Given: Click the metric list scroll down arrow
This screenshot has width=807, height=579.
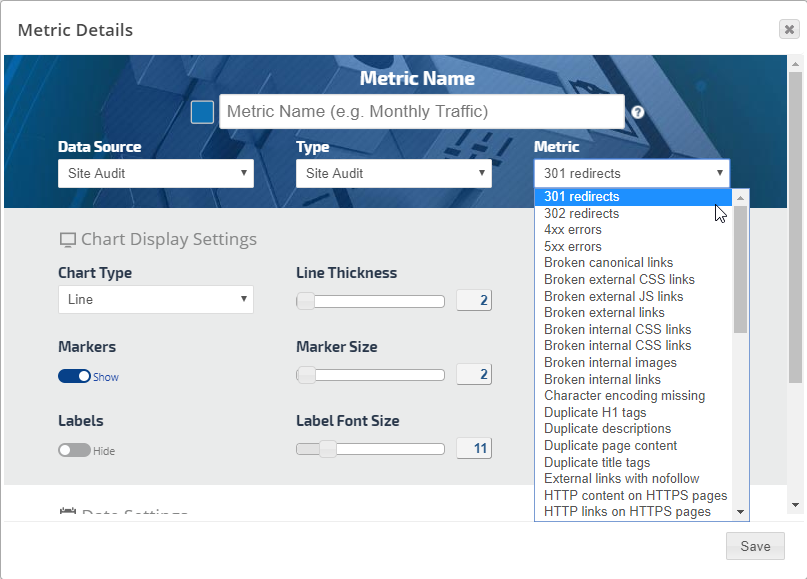Looking at the screenshot, I should click(740, 512).
